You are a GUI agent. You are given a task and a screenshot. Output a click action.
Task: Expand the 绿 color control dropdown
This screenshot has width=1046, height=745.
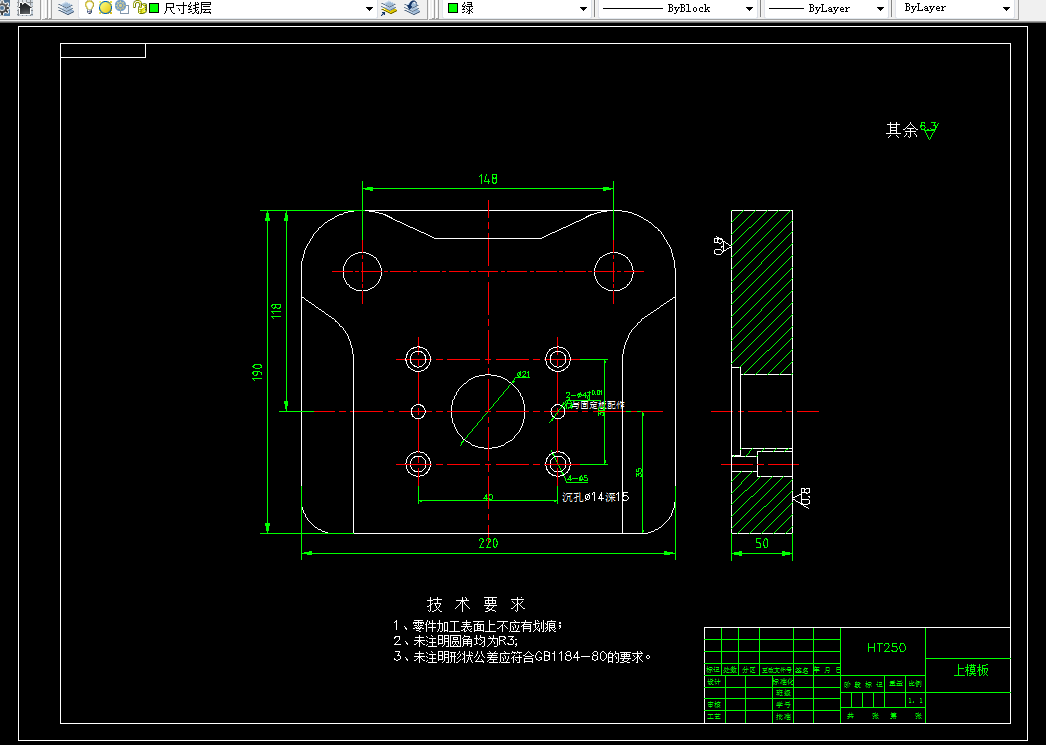tap(584, 9)
